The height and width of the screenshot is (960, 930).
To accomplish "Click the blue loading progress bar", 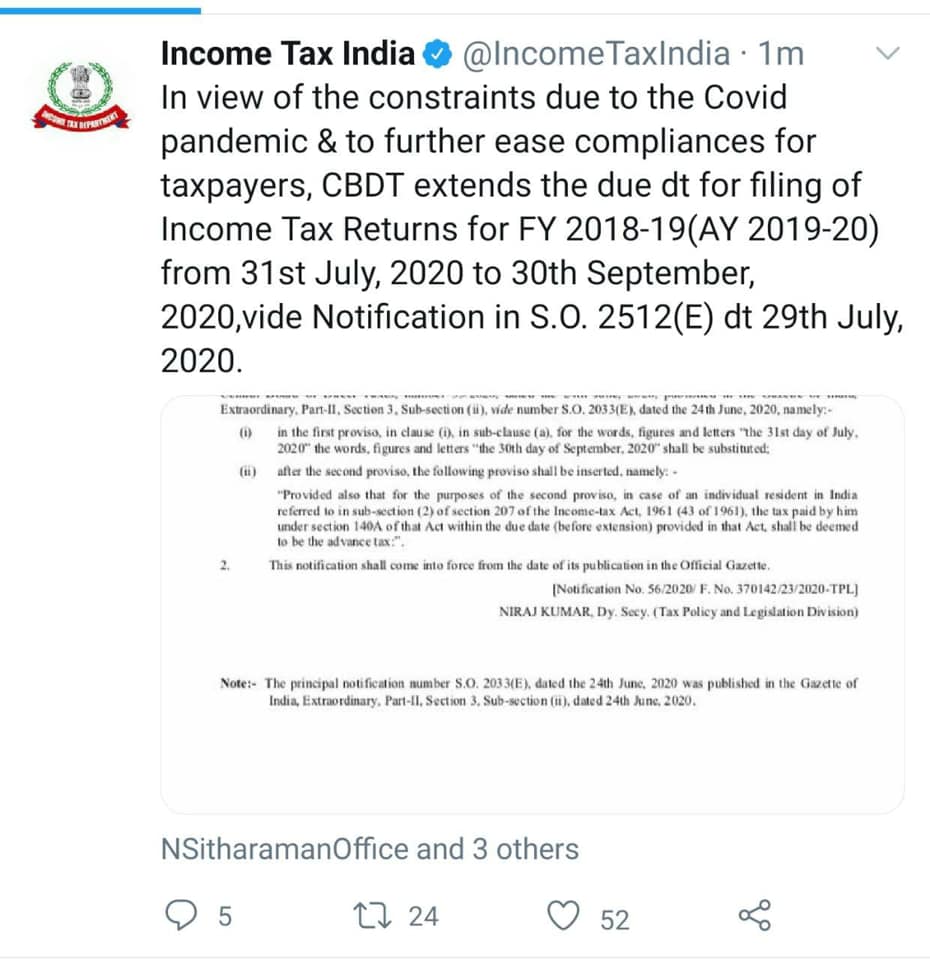I will click(x=100, y=10).
